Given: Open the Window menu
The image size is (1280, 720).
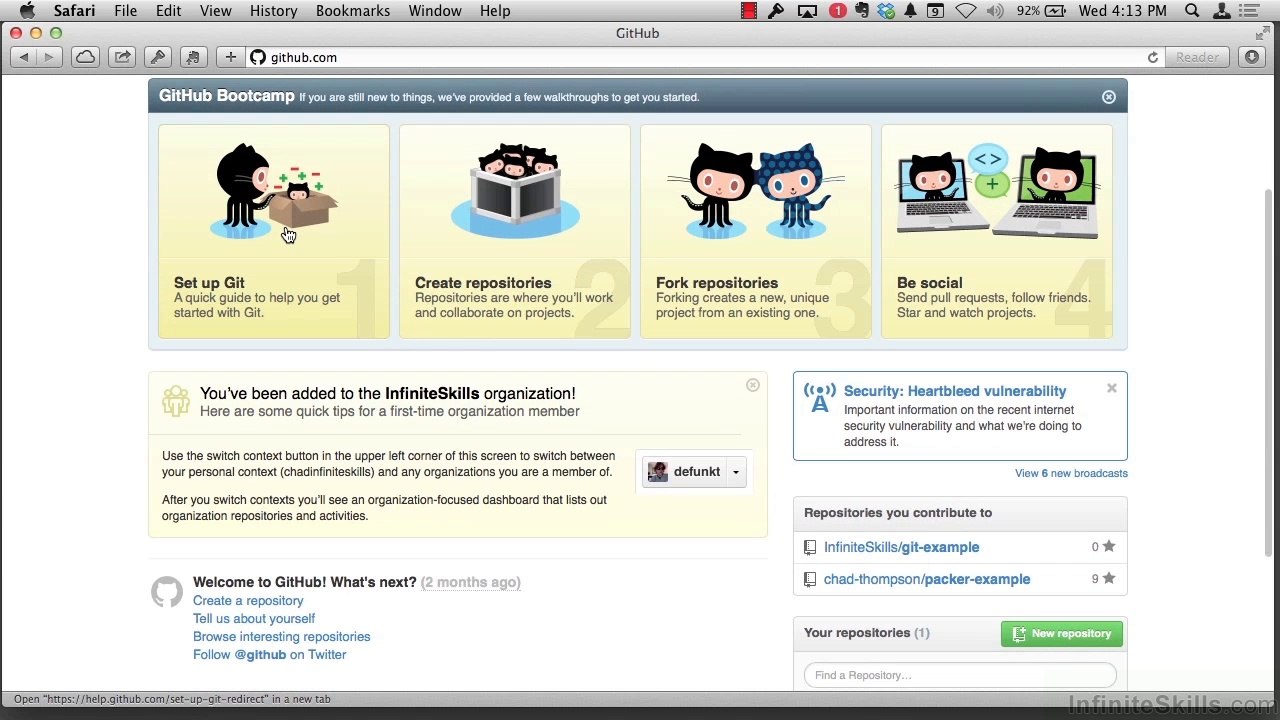Looking at the screenshot, I should coord(435,11).
